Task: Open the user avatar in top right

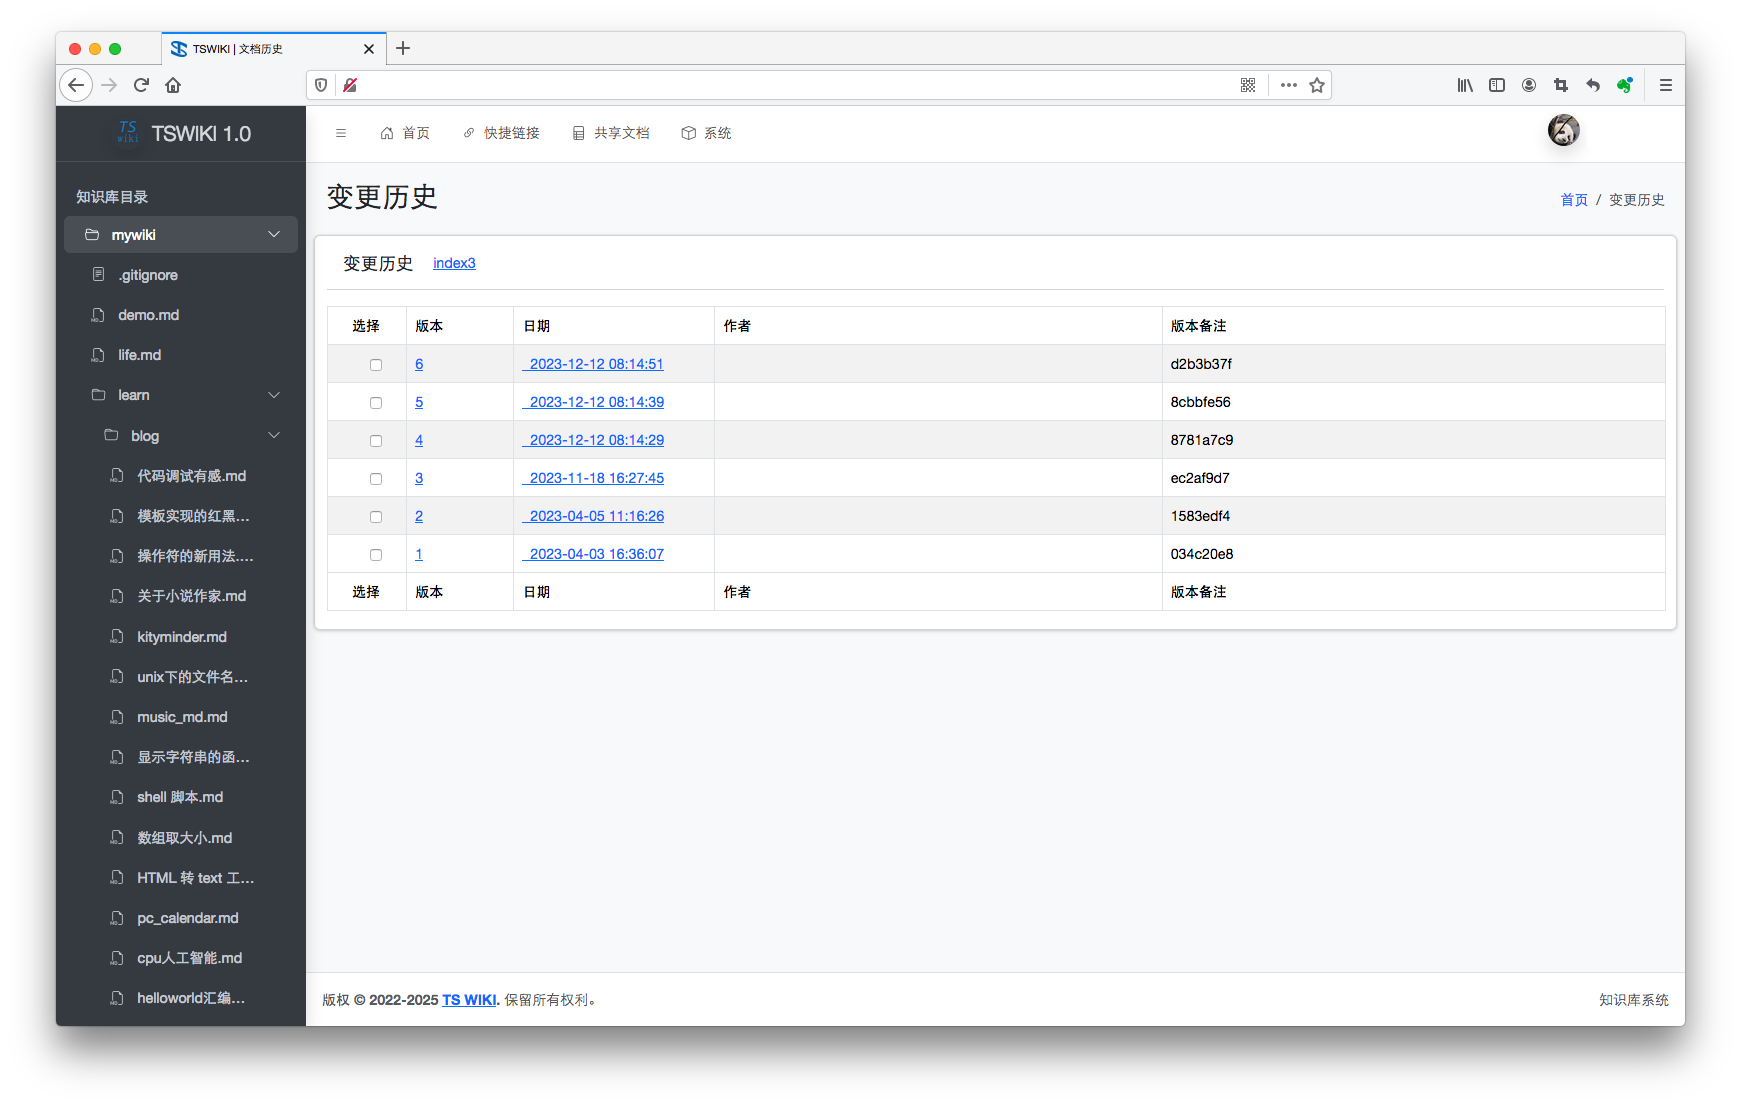Action: click(x=1563, y=130)
